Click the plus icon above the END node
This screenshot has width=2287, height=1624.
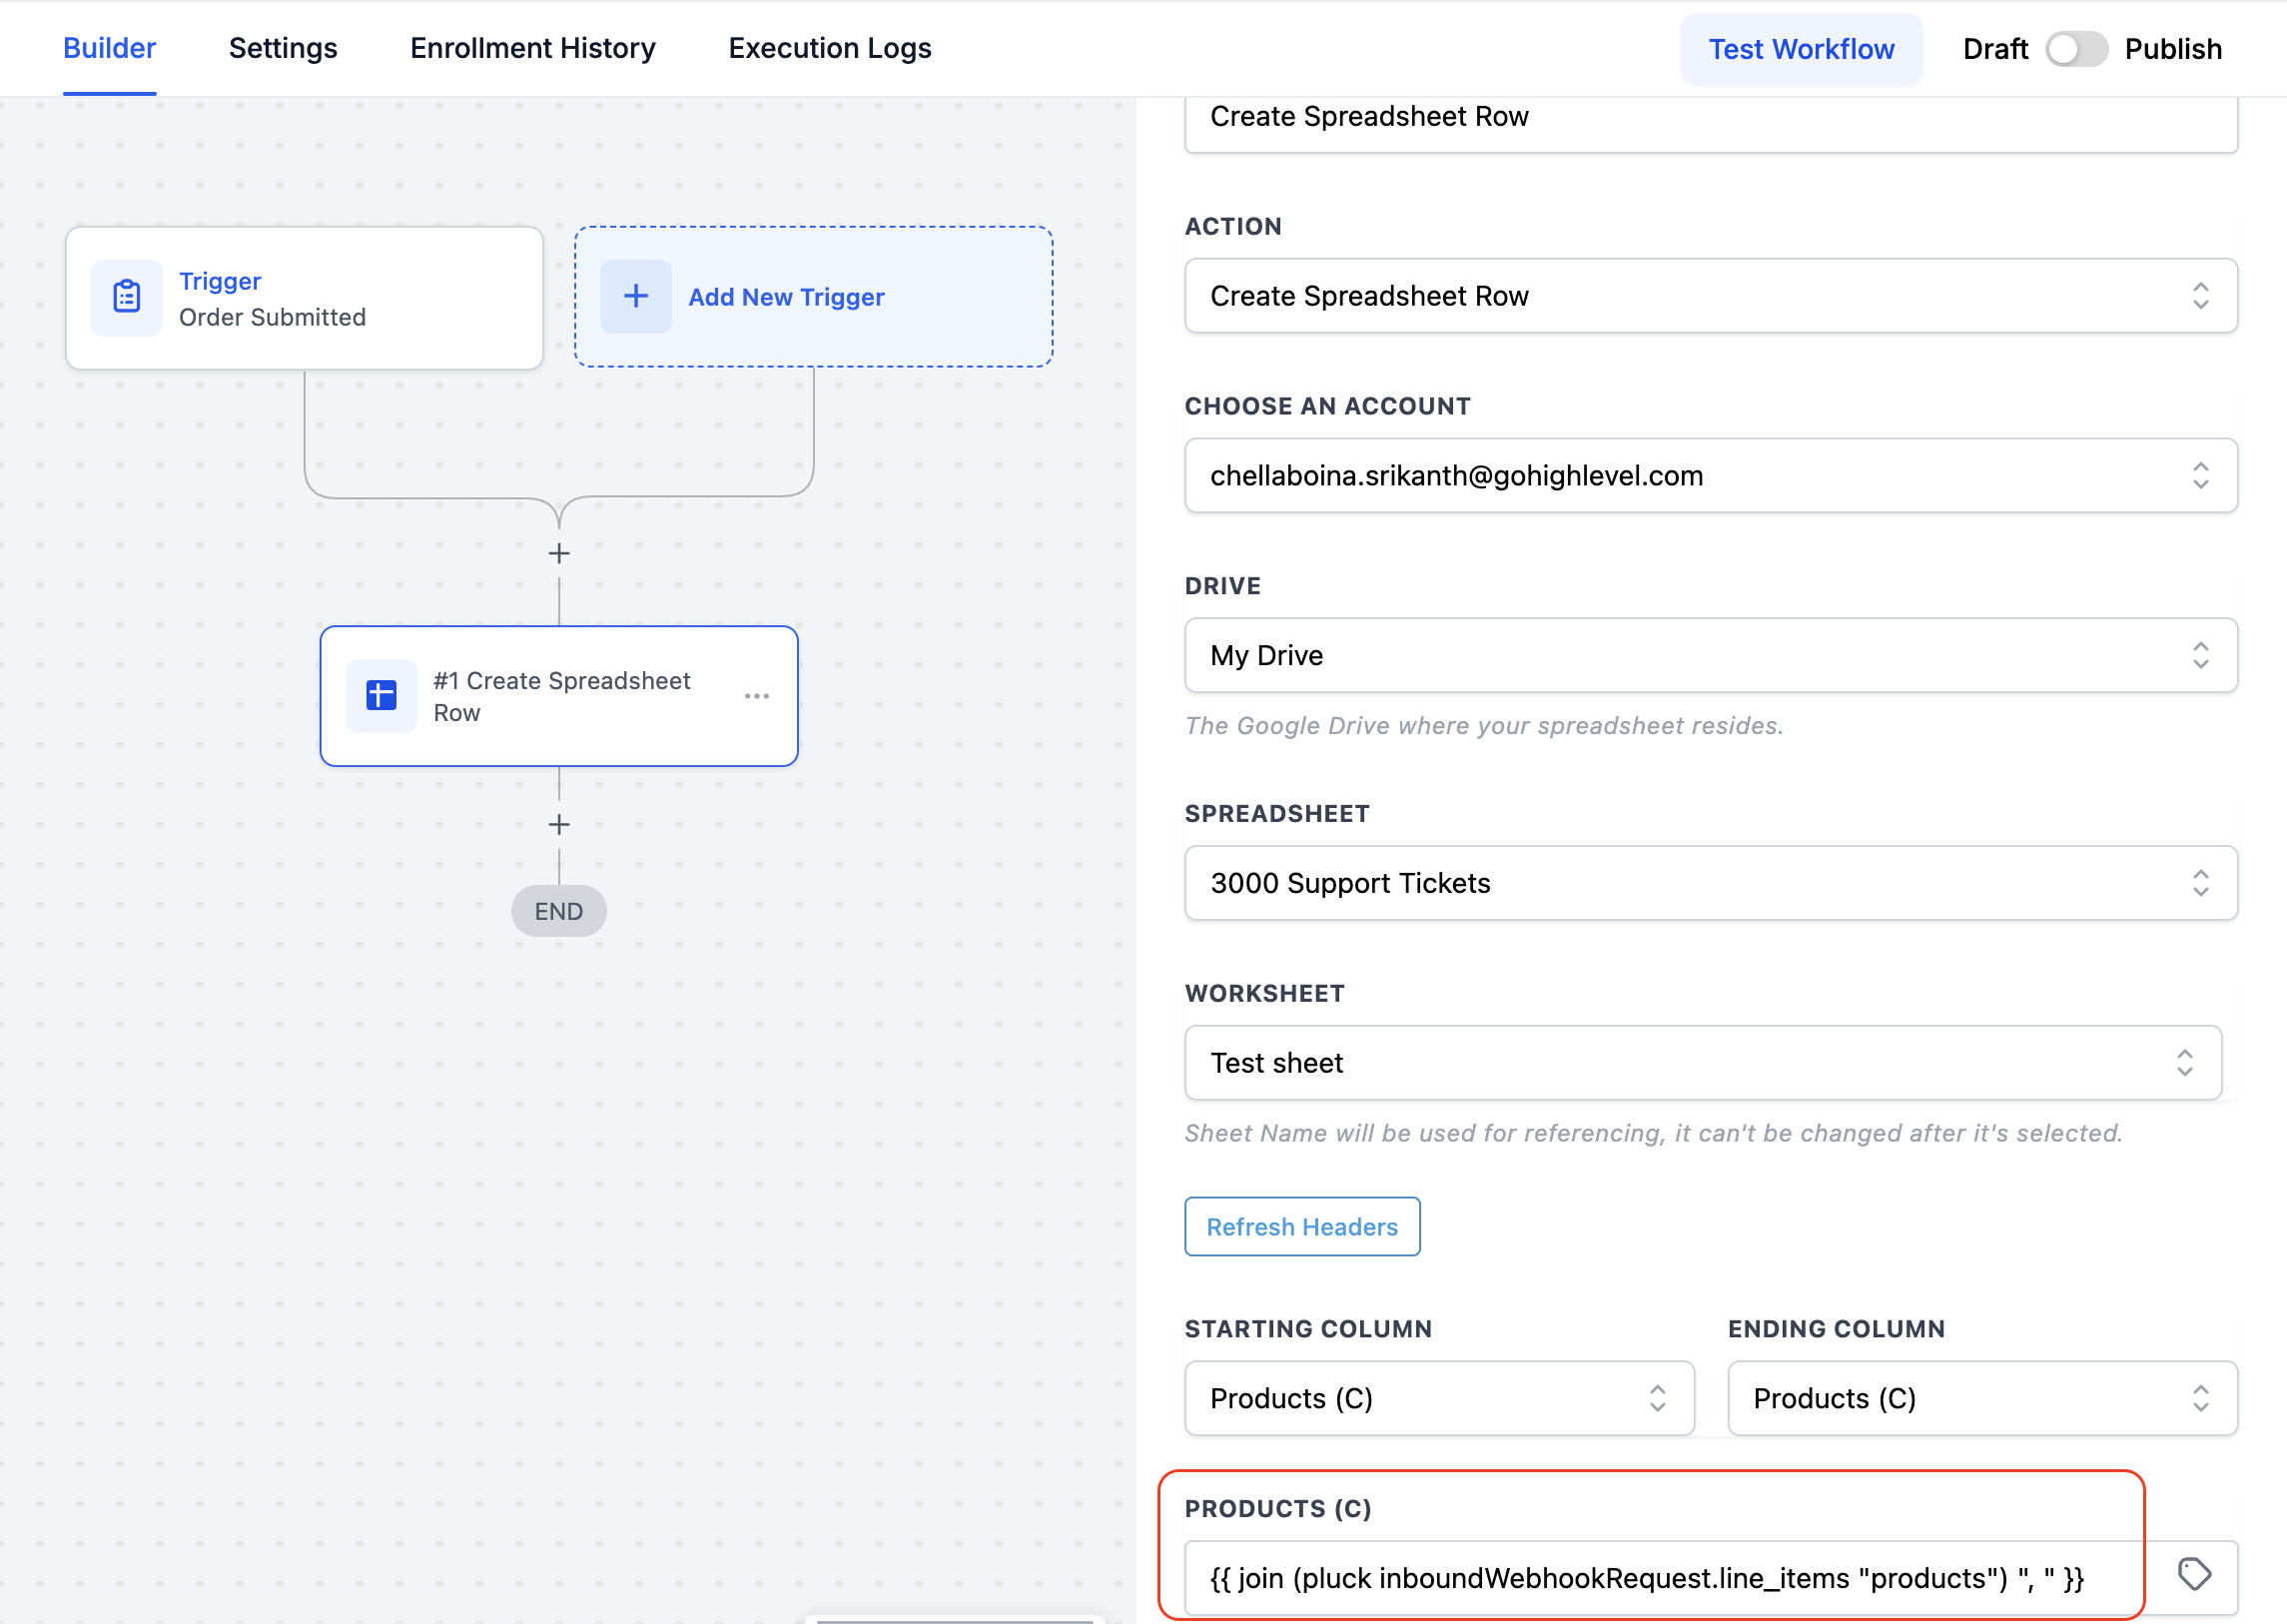coord(559,824)
